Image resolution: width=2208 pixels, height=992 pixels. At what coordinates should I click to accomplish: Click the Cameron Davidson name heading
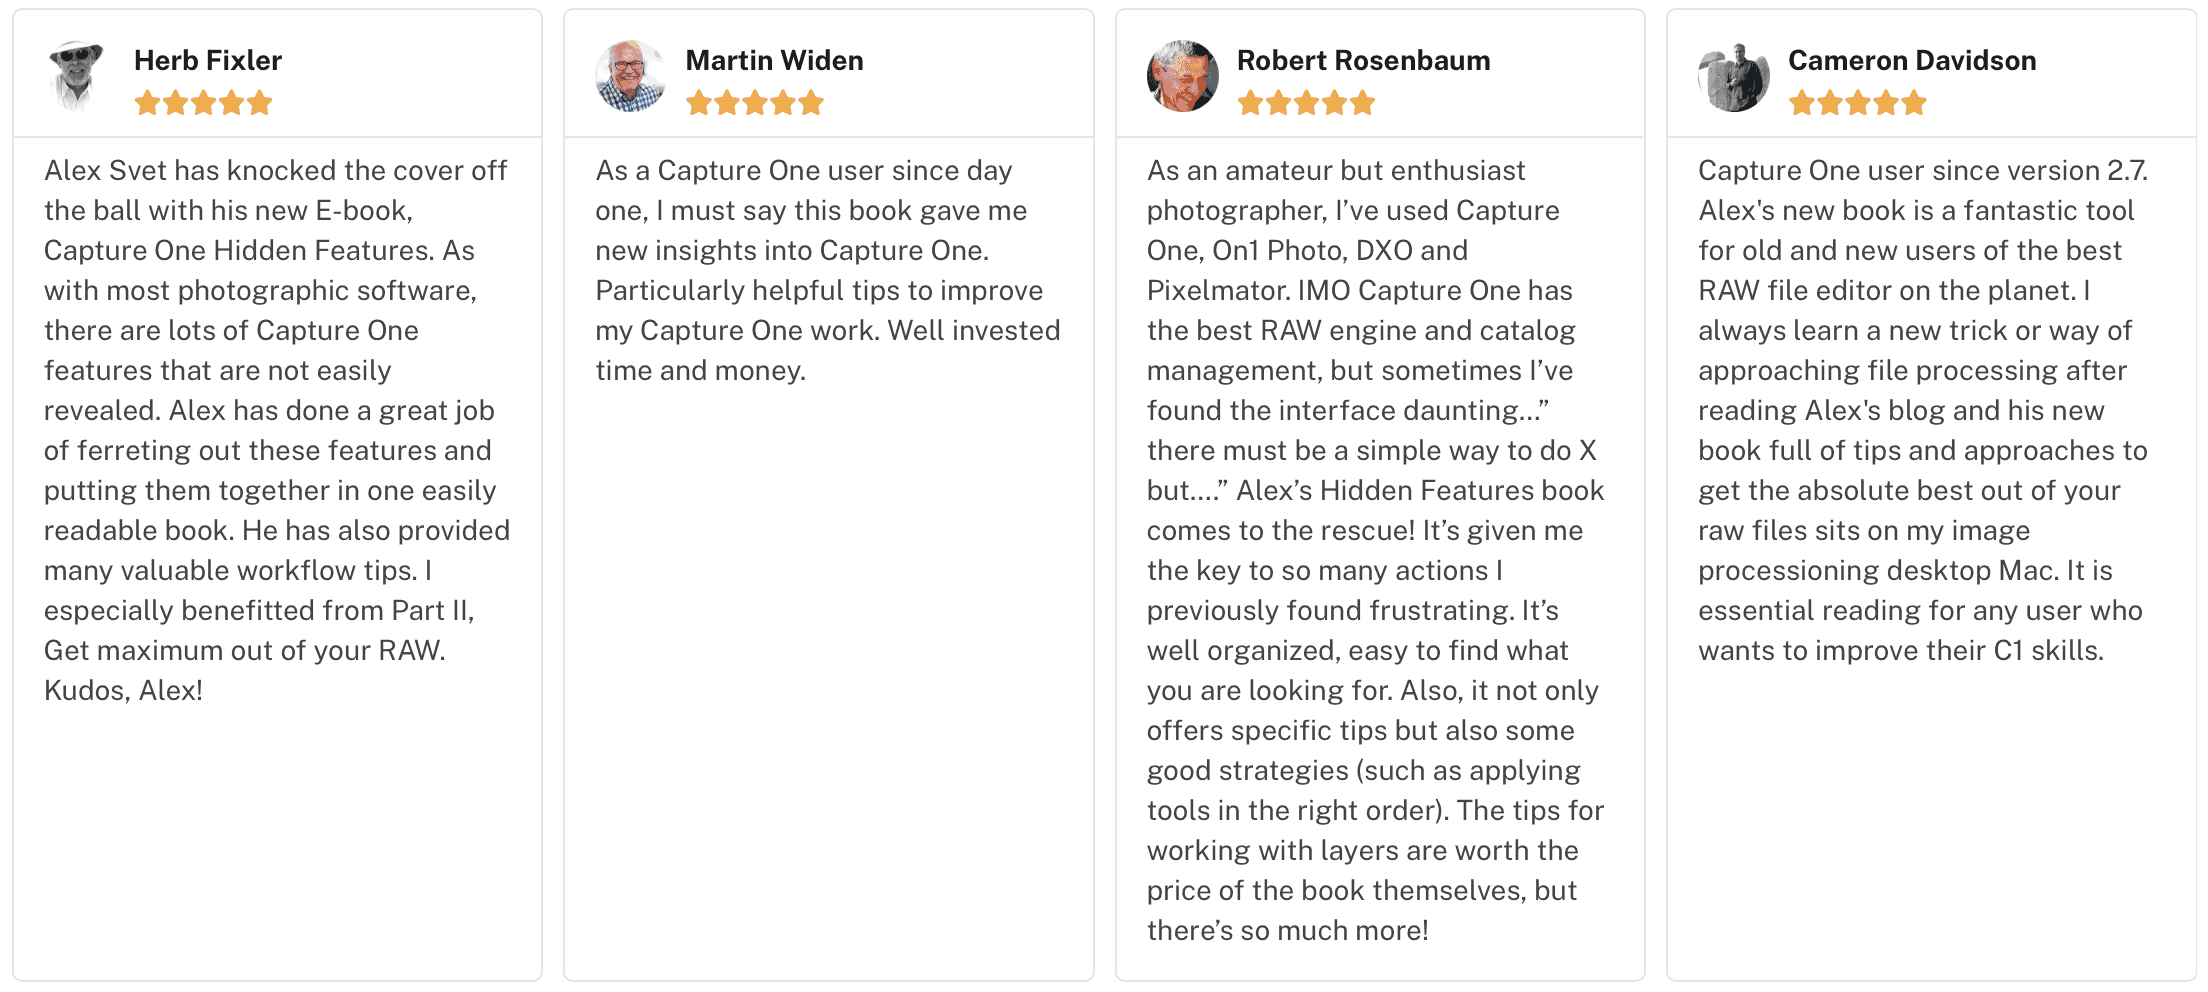pyautogui.click(x=1912, y=60)
